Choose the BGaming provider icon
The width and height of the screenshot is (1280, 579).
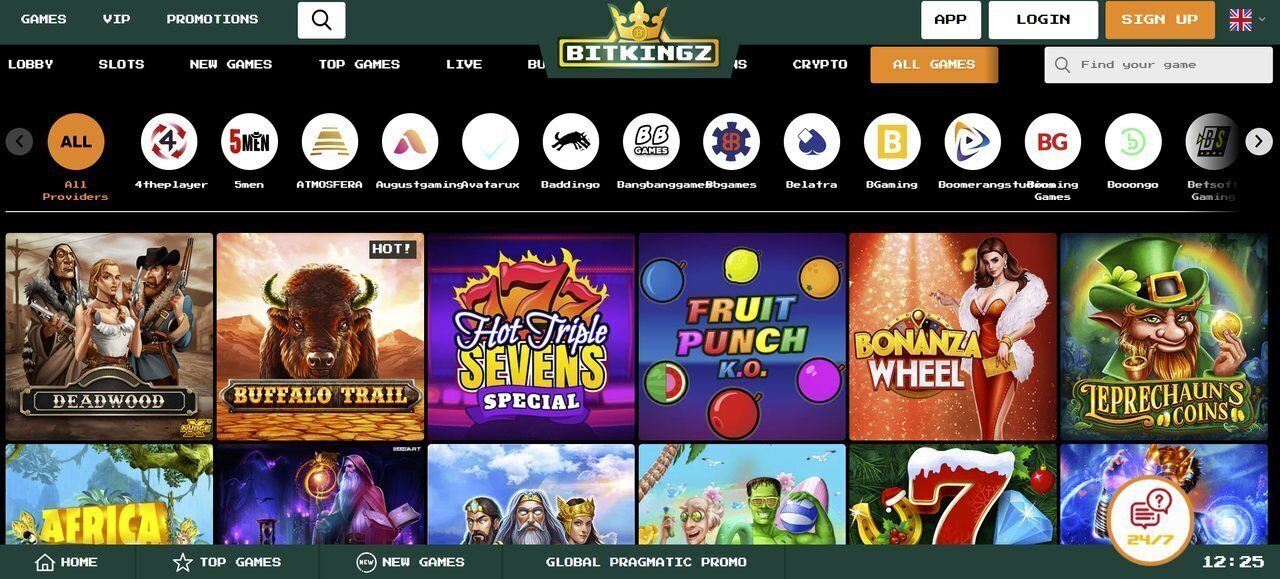point(892,141)
